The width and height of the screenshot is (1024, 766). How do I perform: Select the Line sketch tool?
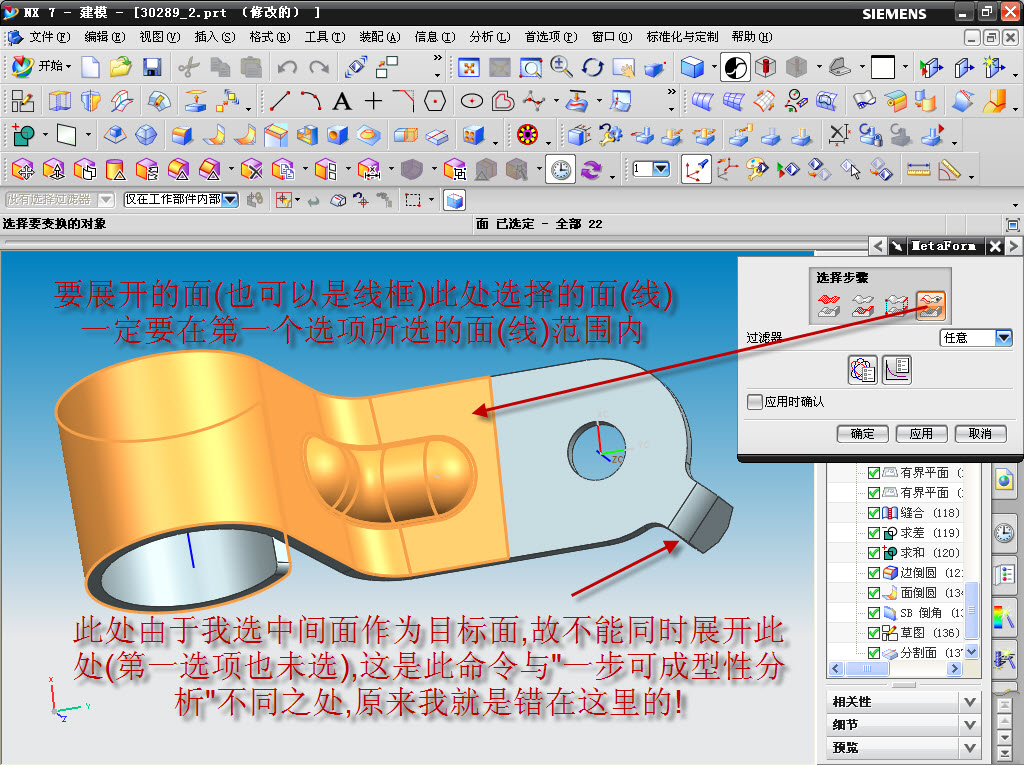pyautogui.click(x=280, y=101)
